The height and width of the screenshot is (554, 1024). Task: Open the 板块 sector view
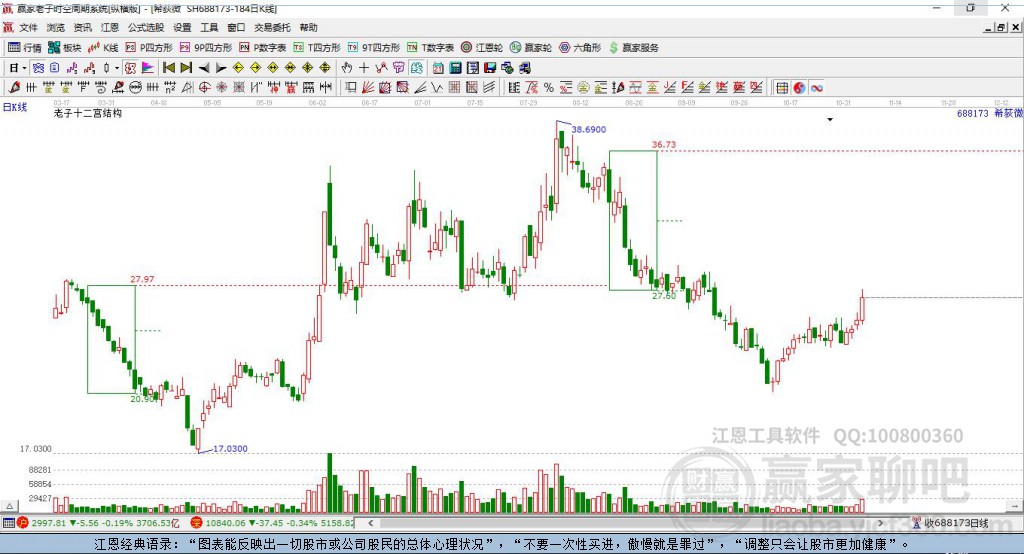tap(65, 48)
